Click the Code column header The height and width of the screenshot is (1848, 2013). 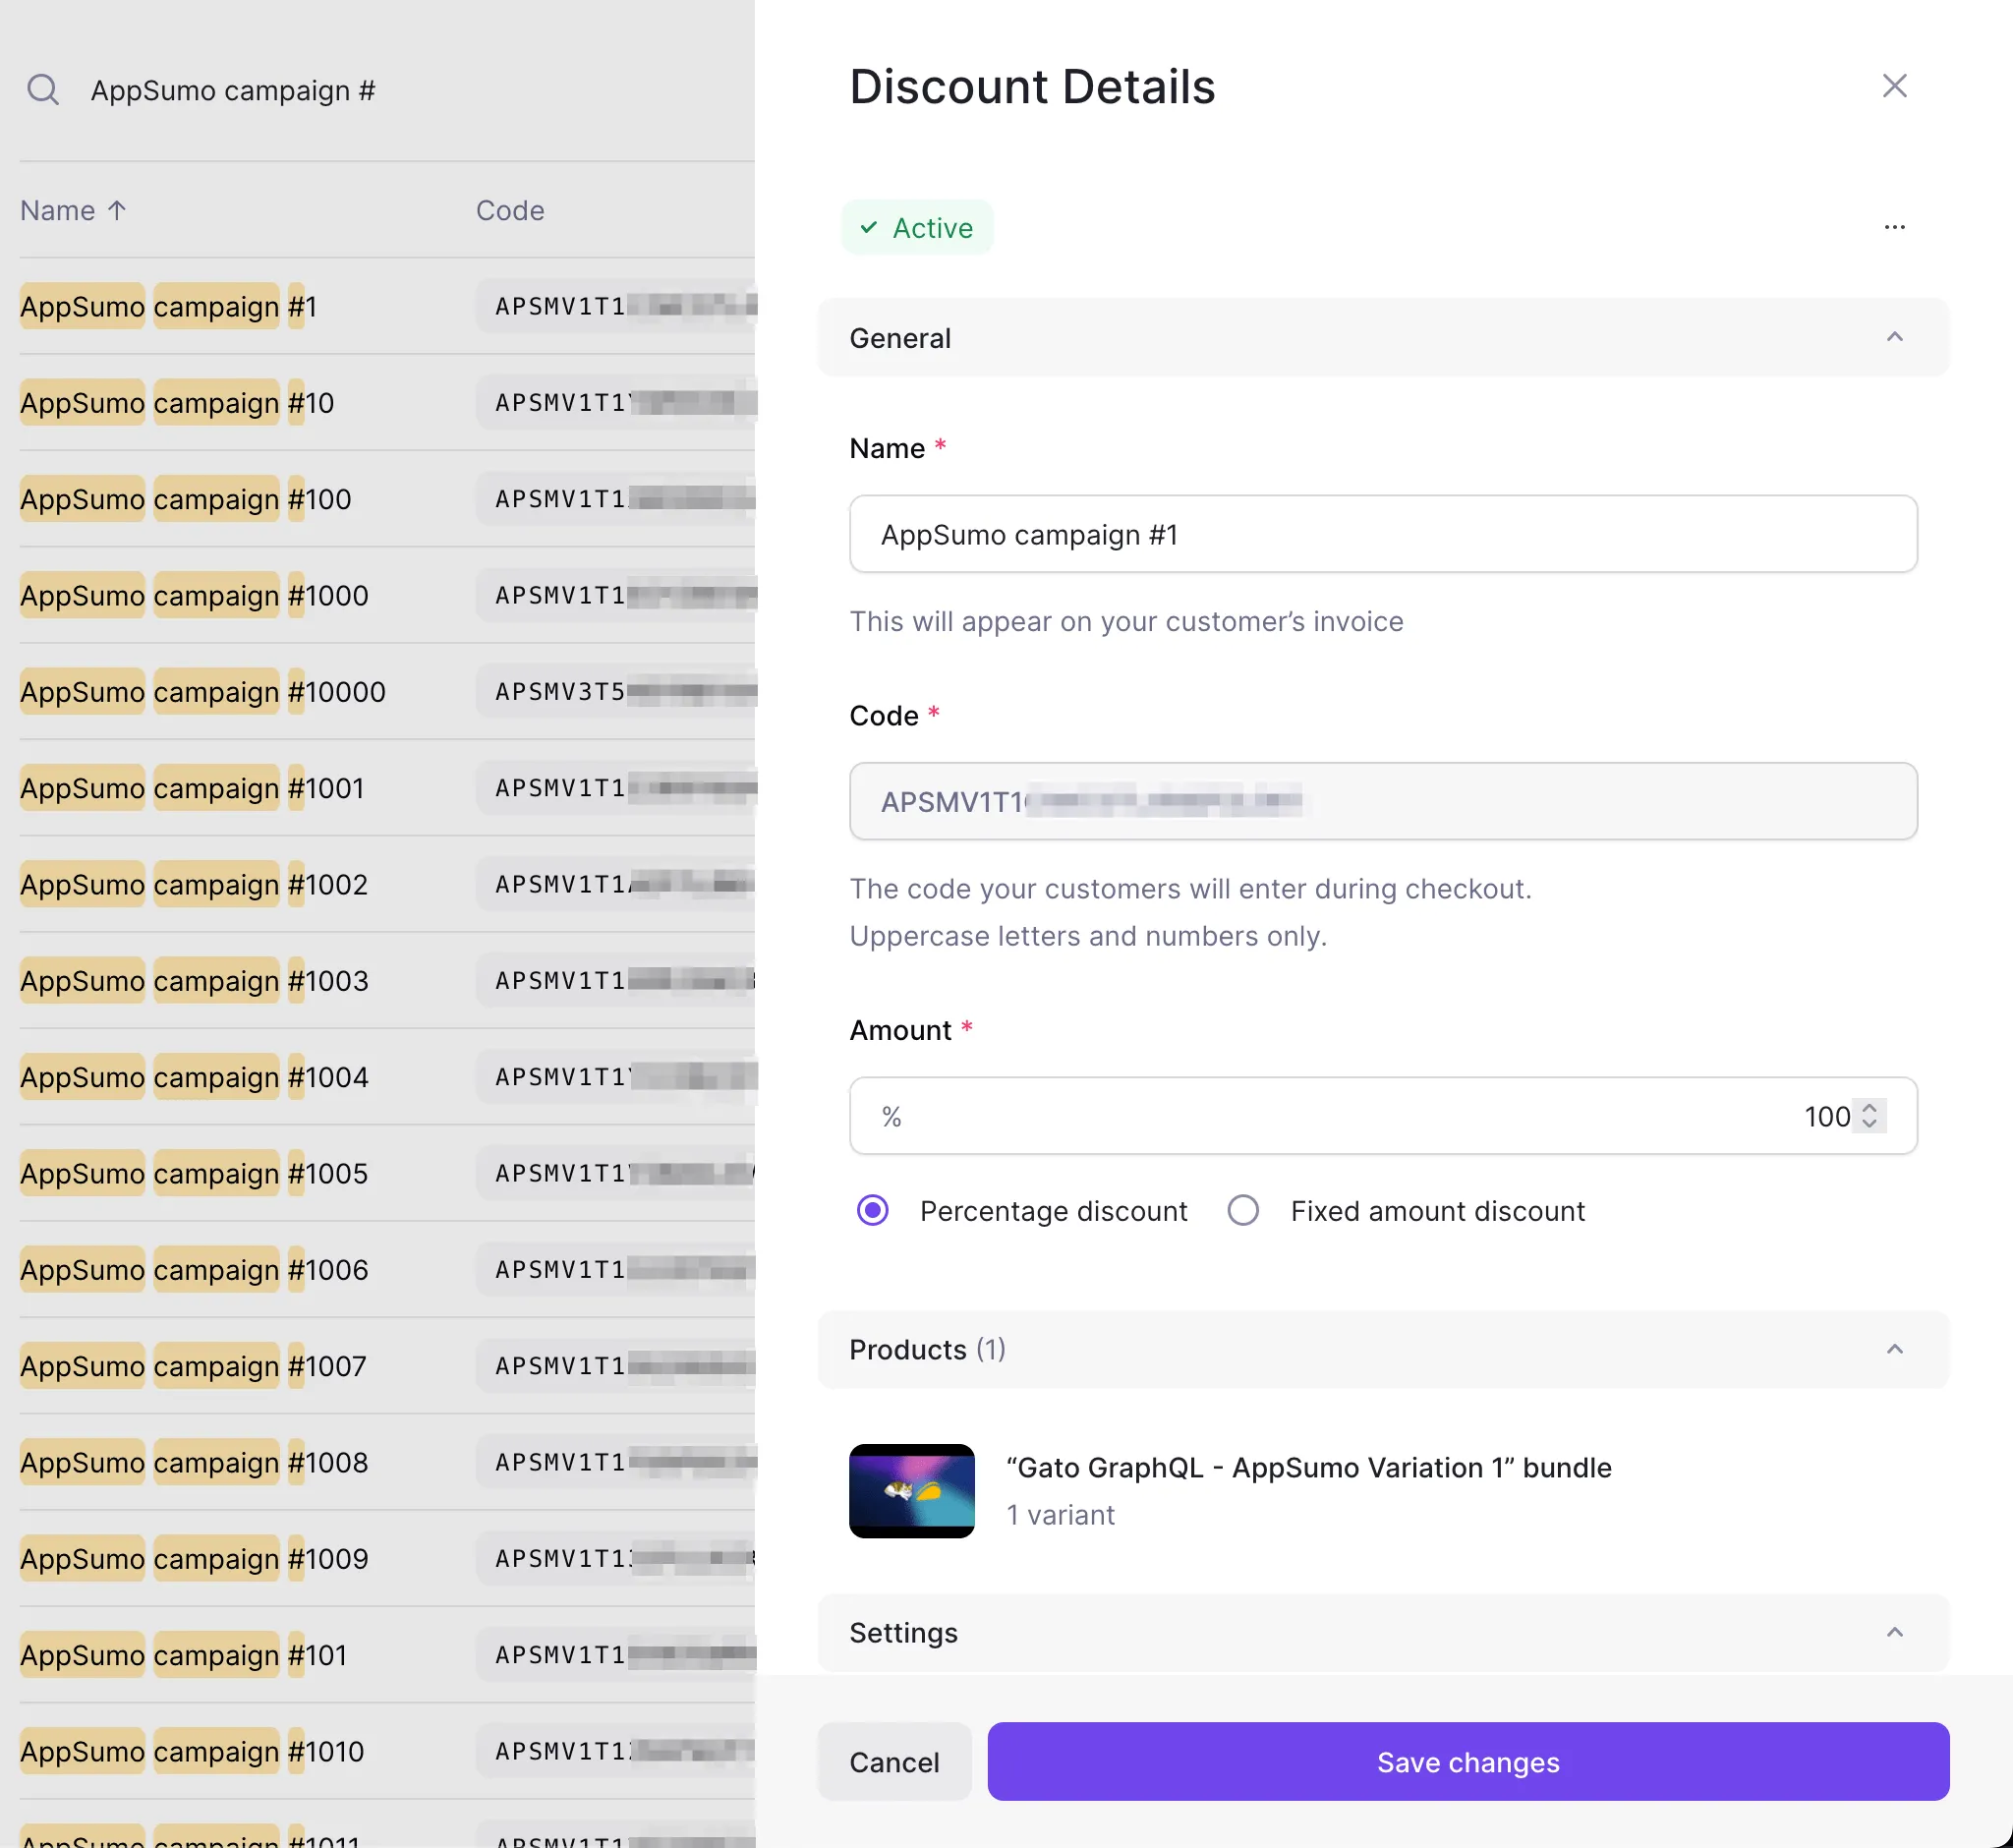(x=510, y=210)
